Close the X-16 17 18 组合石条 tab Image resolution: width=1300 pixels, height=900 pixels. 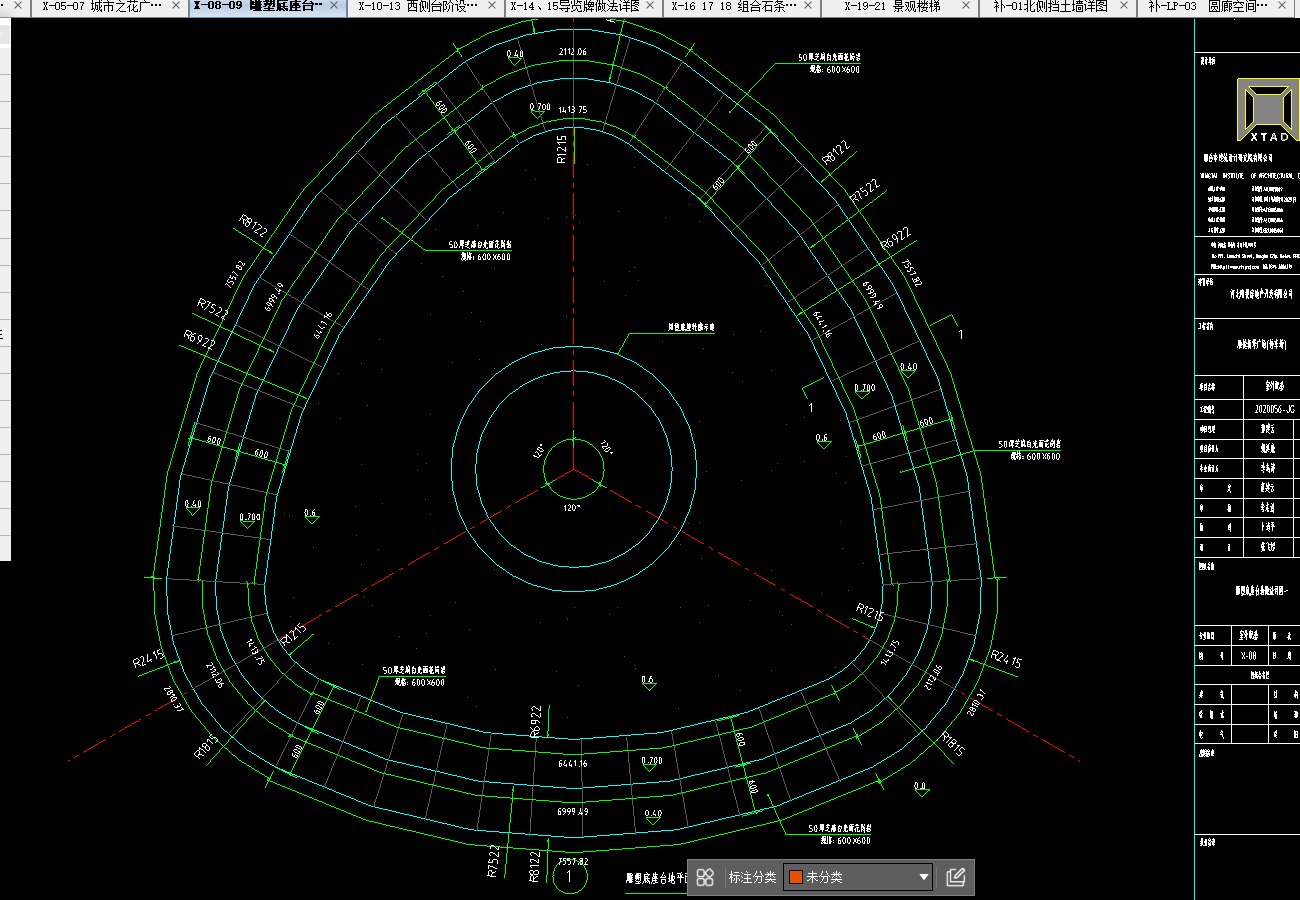(808, 6)
